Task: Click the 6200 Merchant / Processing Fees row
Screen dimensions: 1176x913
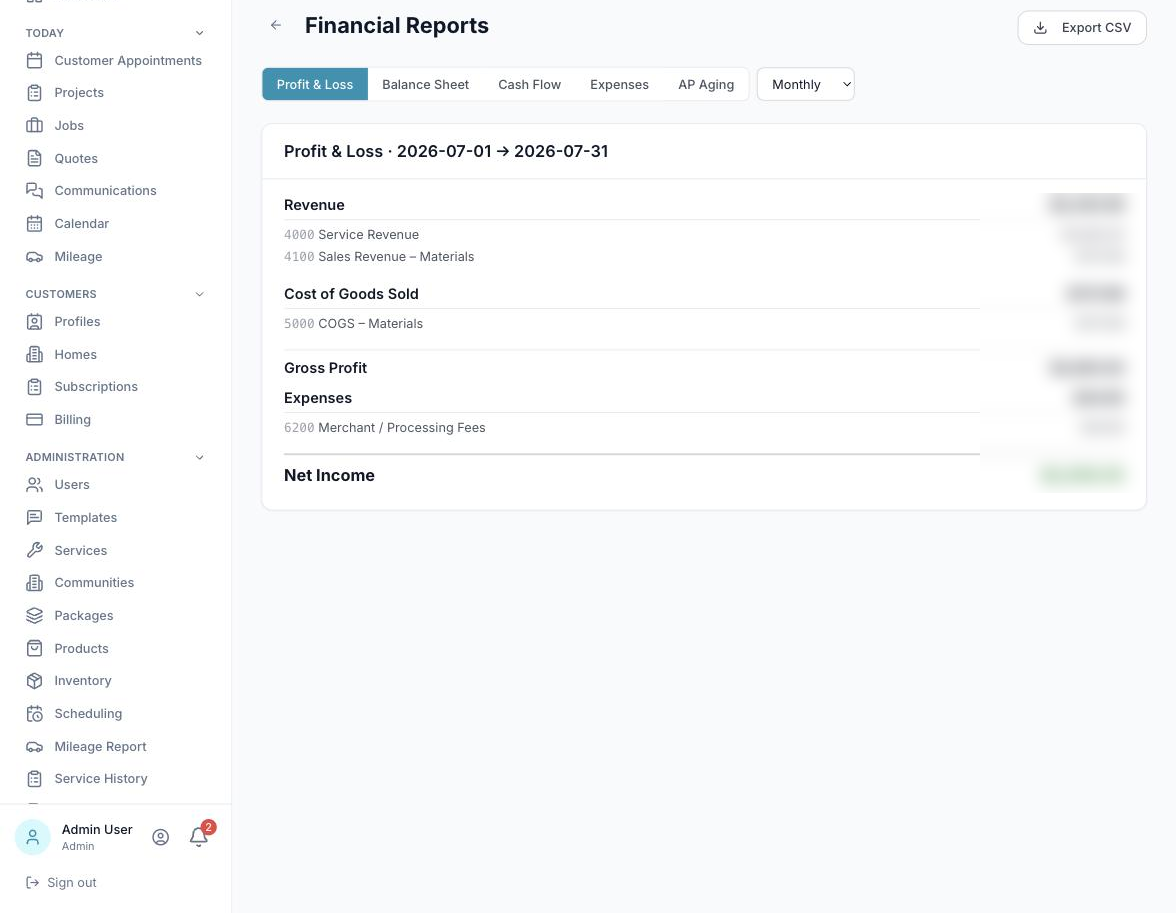Action: [705, 428]
